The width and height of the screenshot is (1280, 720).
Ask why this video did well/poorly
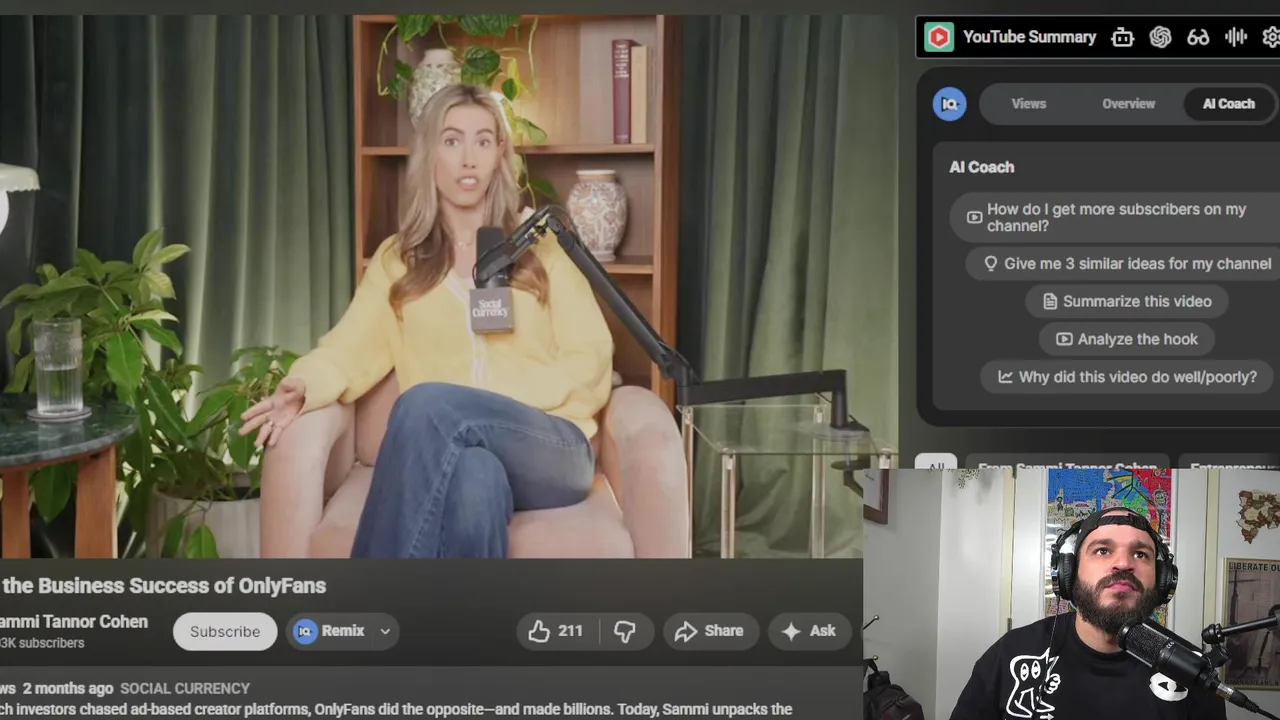click(1127, 377)
